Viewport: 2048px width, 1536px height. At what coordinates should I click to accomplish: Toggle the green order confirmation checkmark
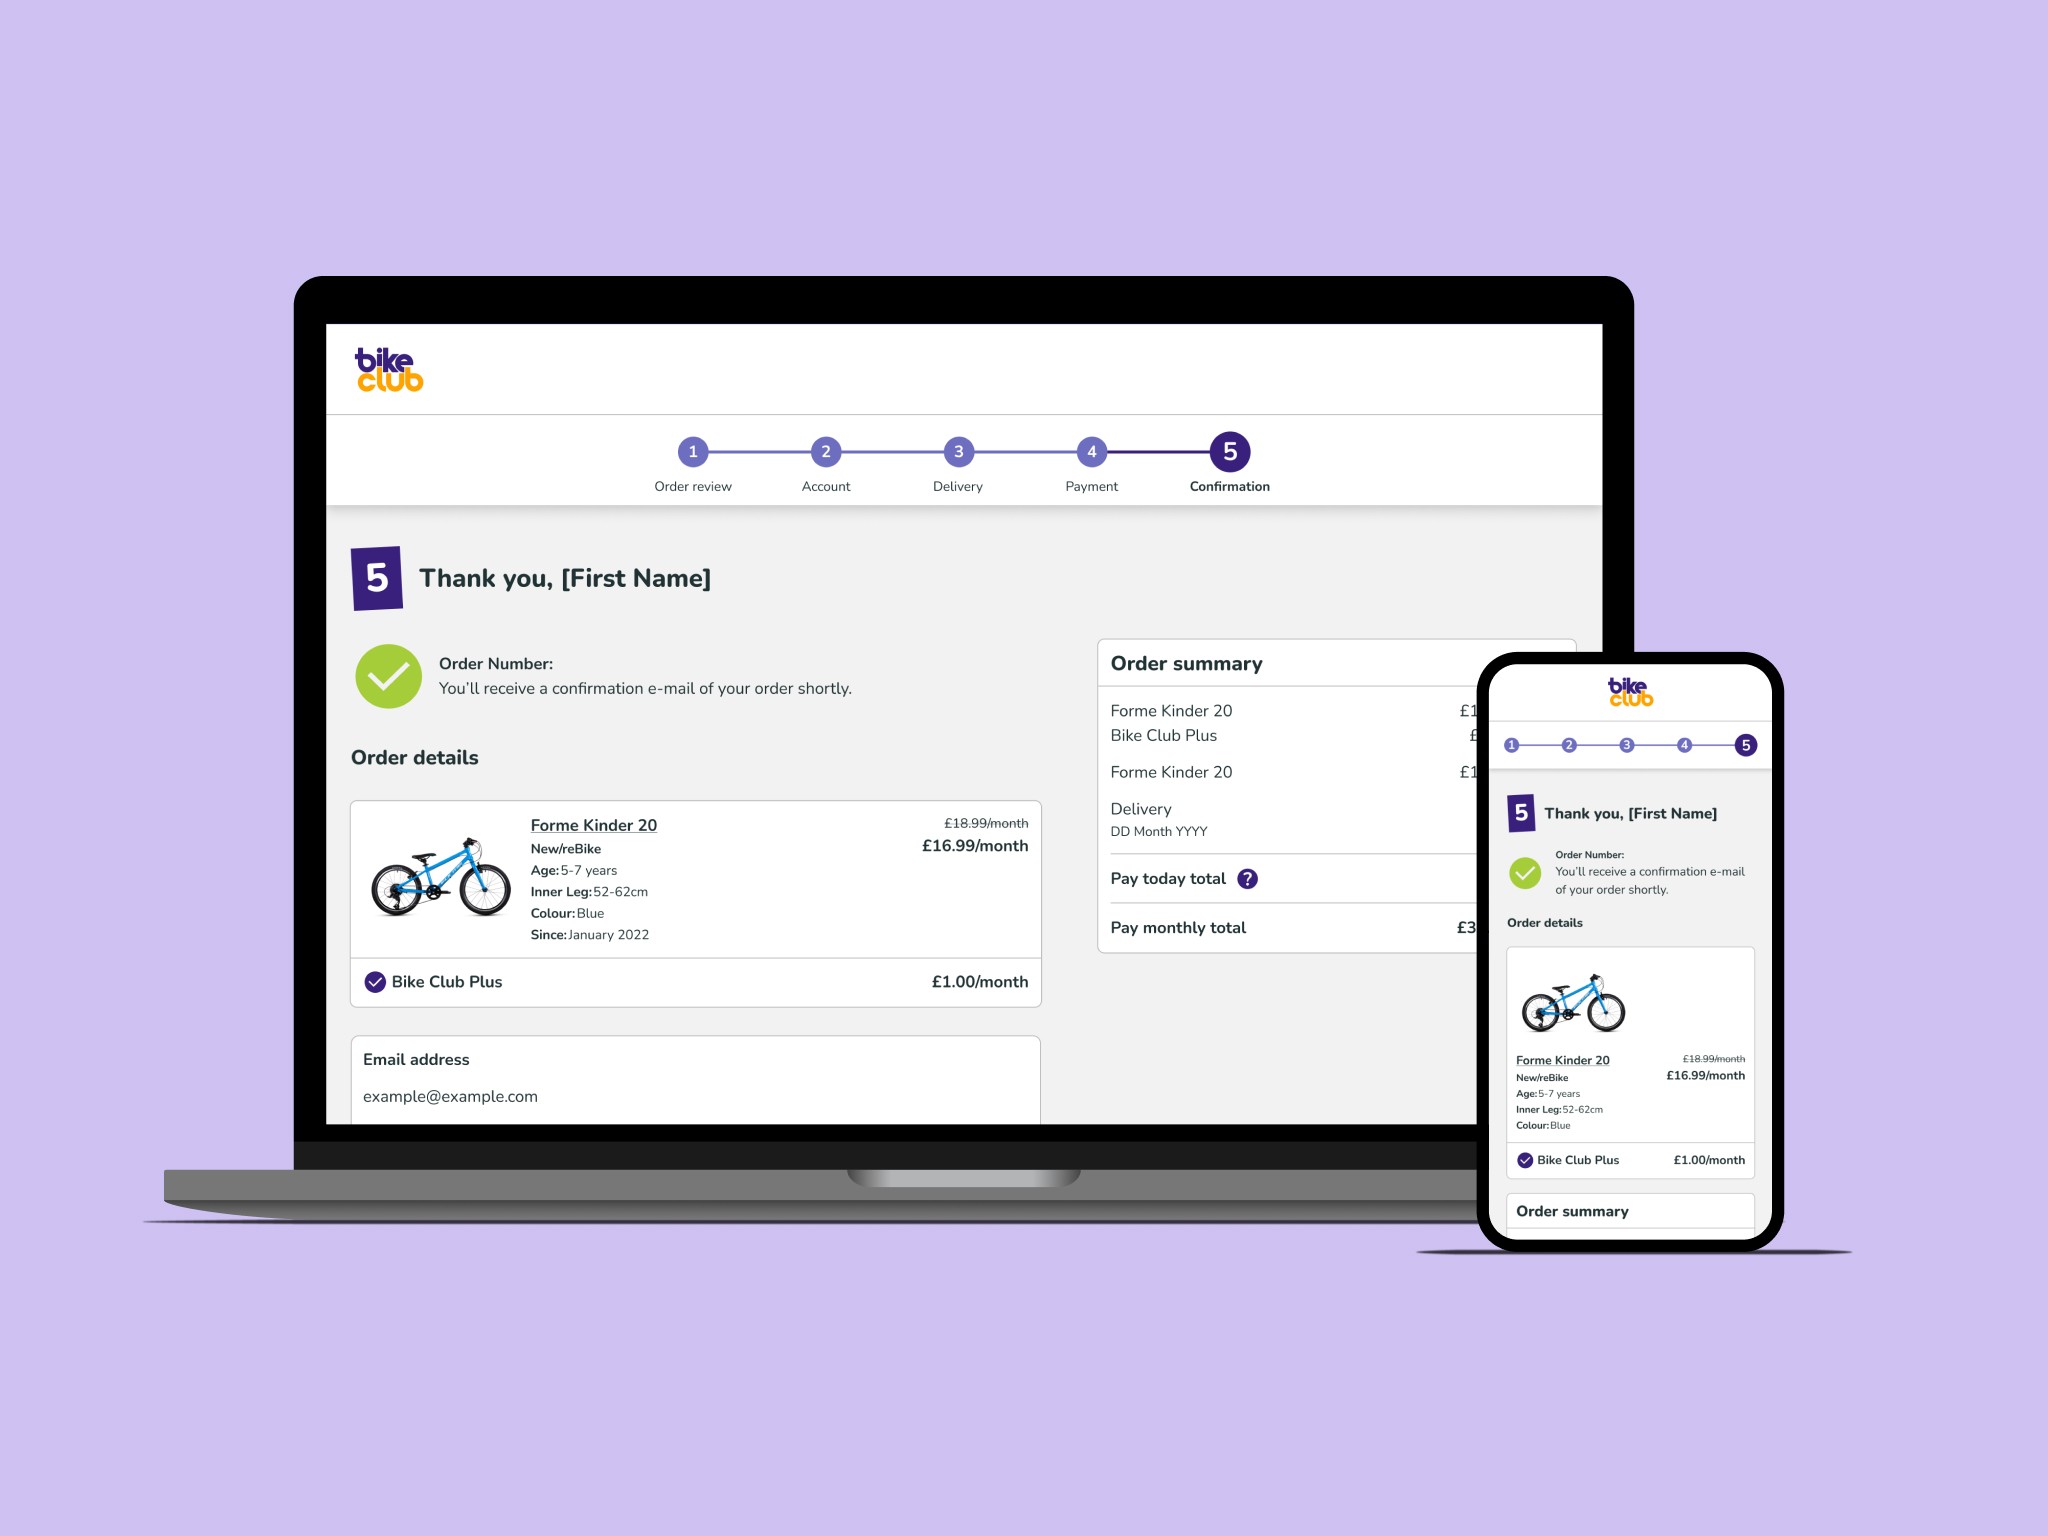389,676
